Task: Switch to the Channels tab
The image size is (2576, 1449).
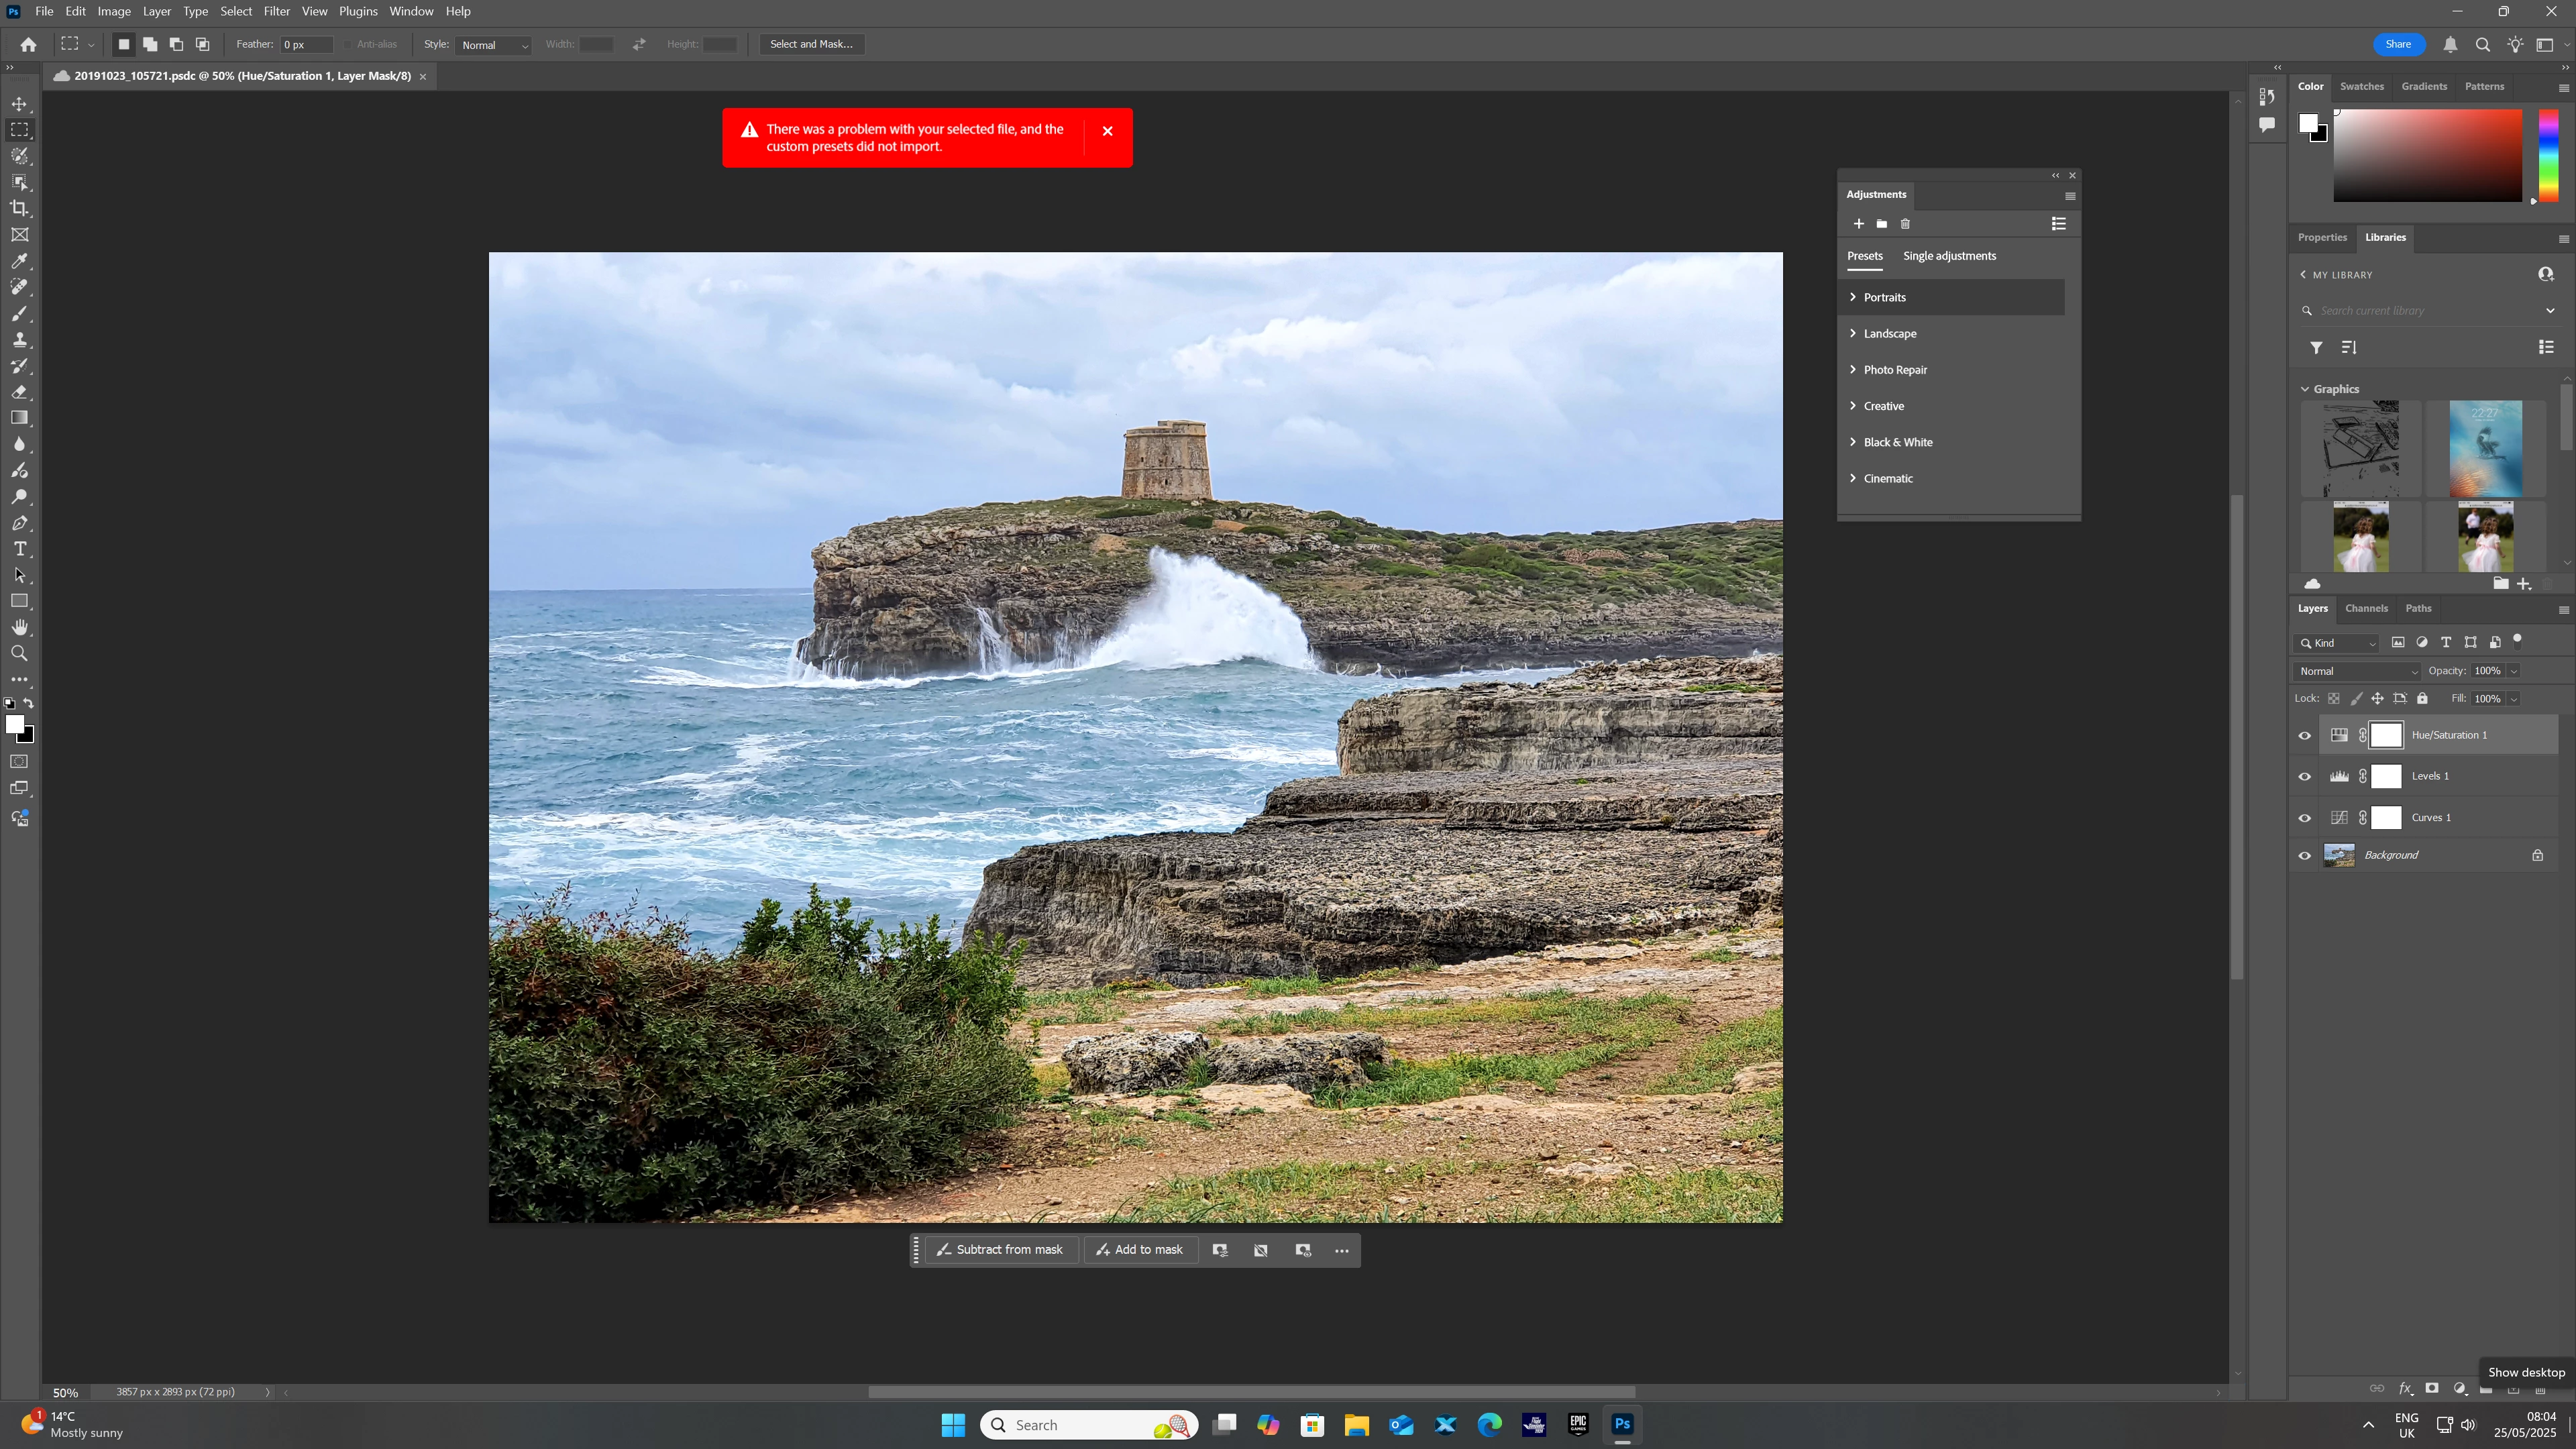Action: tap(2366, 608)
